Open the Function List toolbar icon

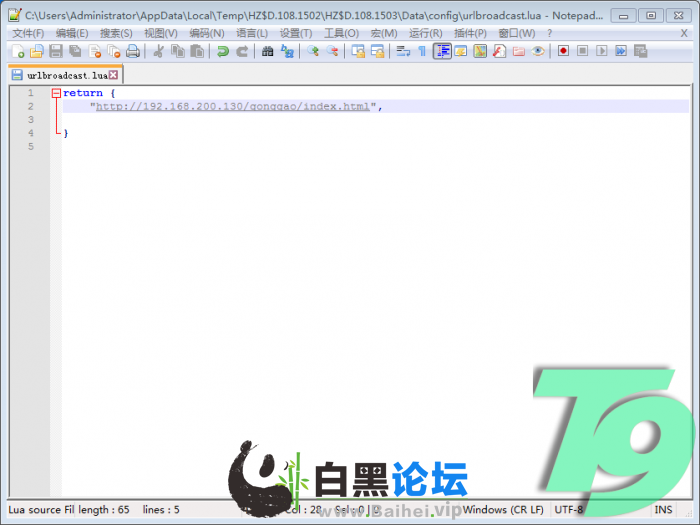pos(499,51)
